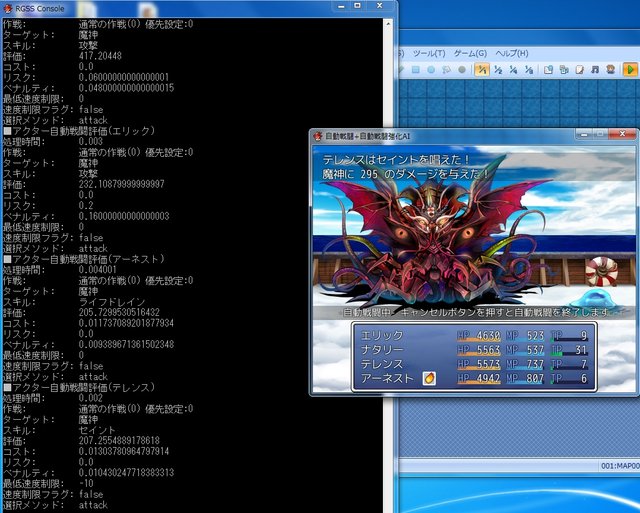The width and height of the screenshot is (640, 513).
Task: Open the ヘルプ(H) menu
Action: coord(512,53)
